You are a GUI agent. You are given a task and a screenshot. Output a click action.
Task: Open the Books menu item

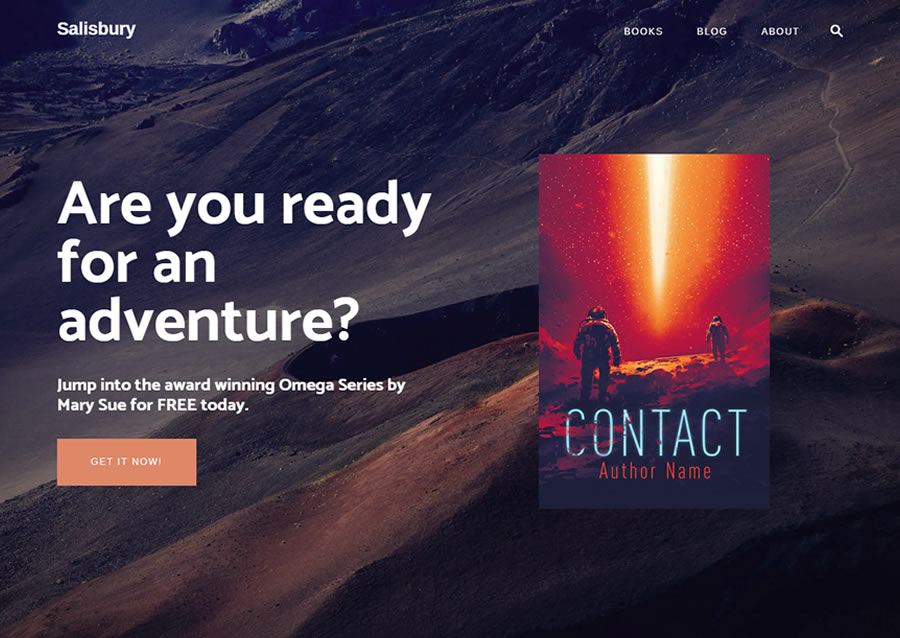(x=643, y=32)
